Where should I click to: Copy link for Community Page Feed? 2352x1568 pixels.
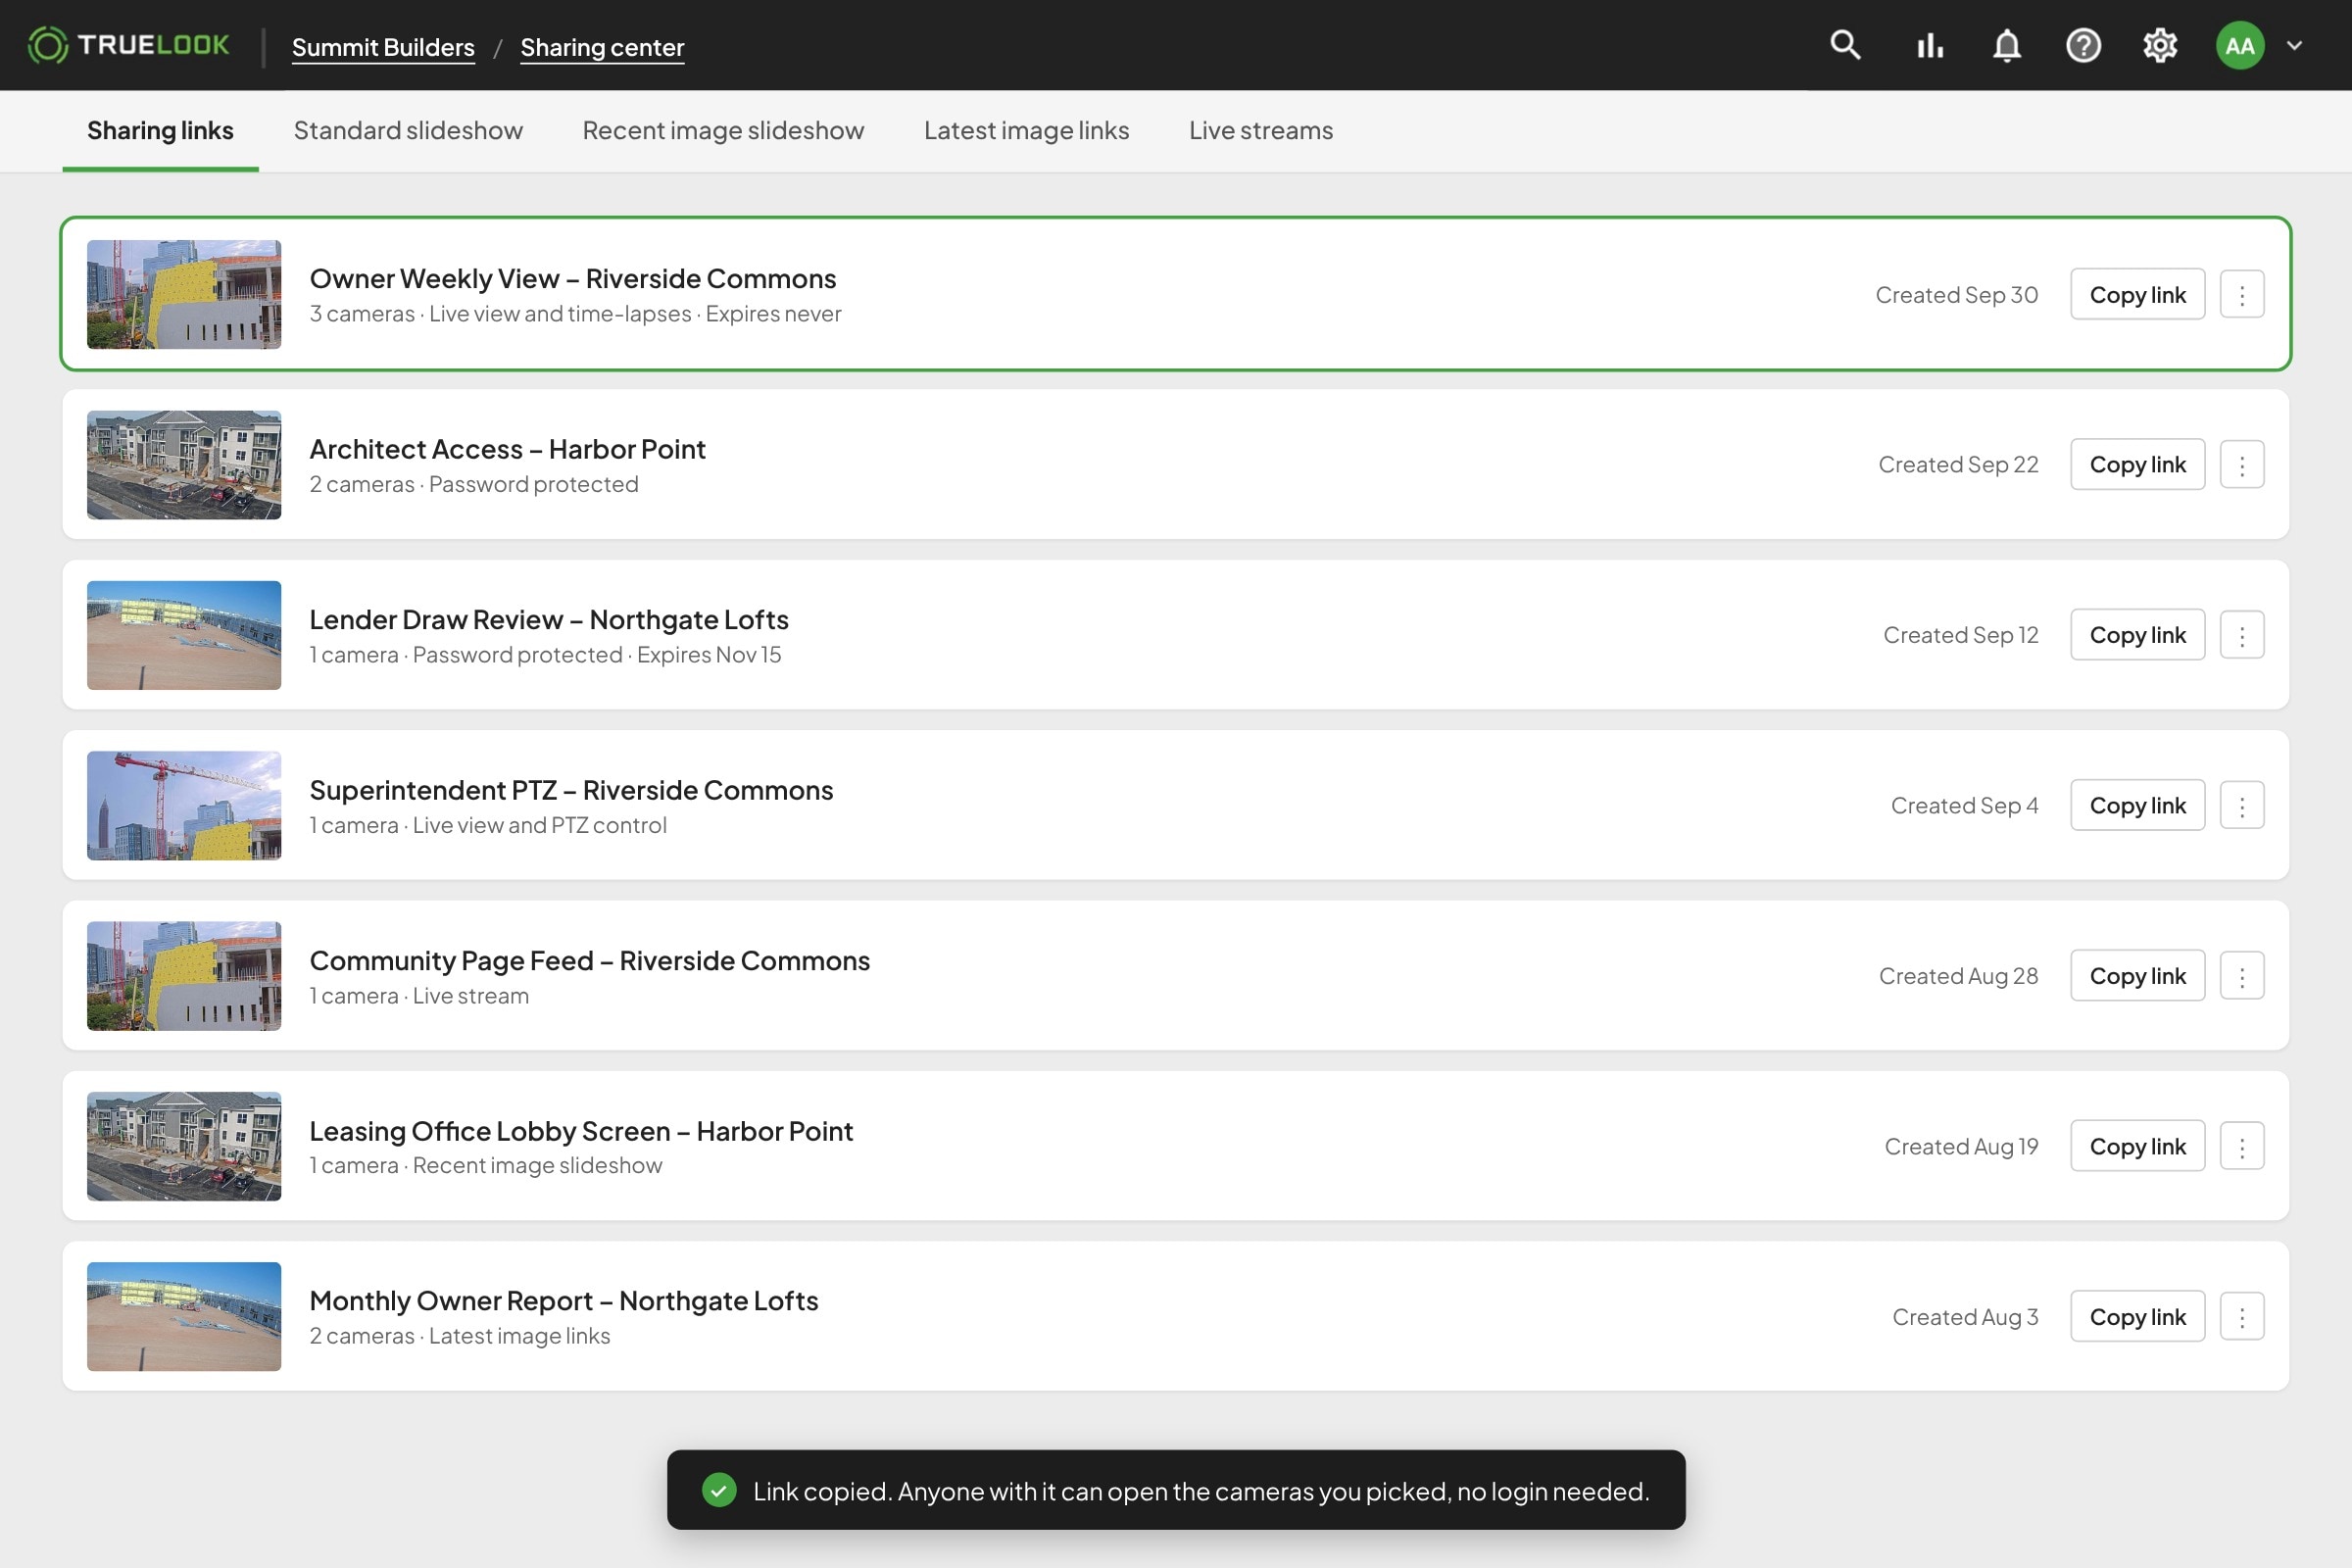coord(2137,976)
